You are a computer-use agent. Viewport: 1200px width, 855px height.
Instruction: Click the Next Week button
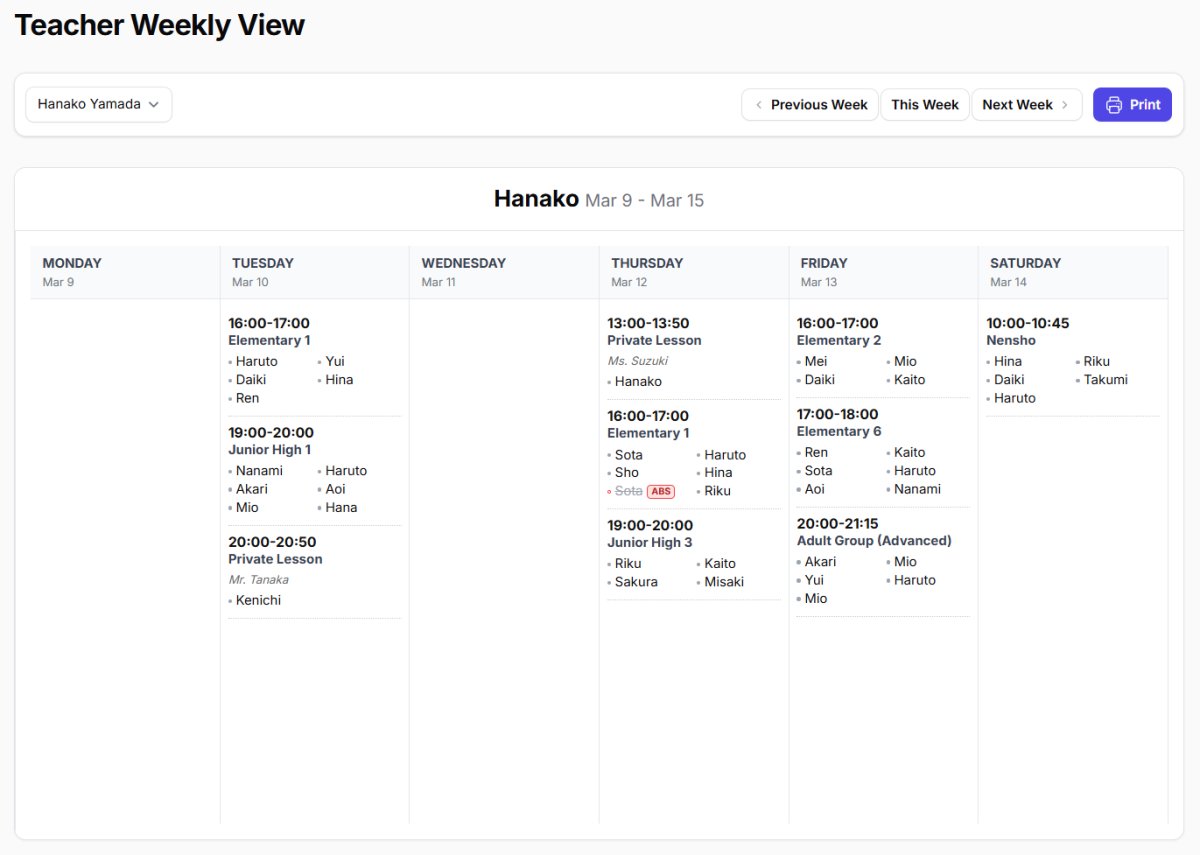coord(1017,104)
